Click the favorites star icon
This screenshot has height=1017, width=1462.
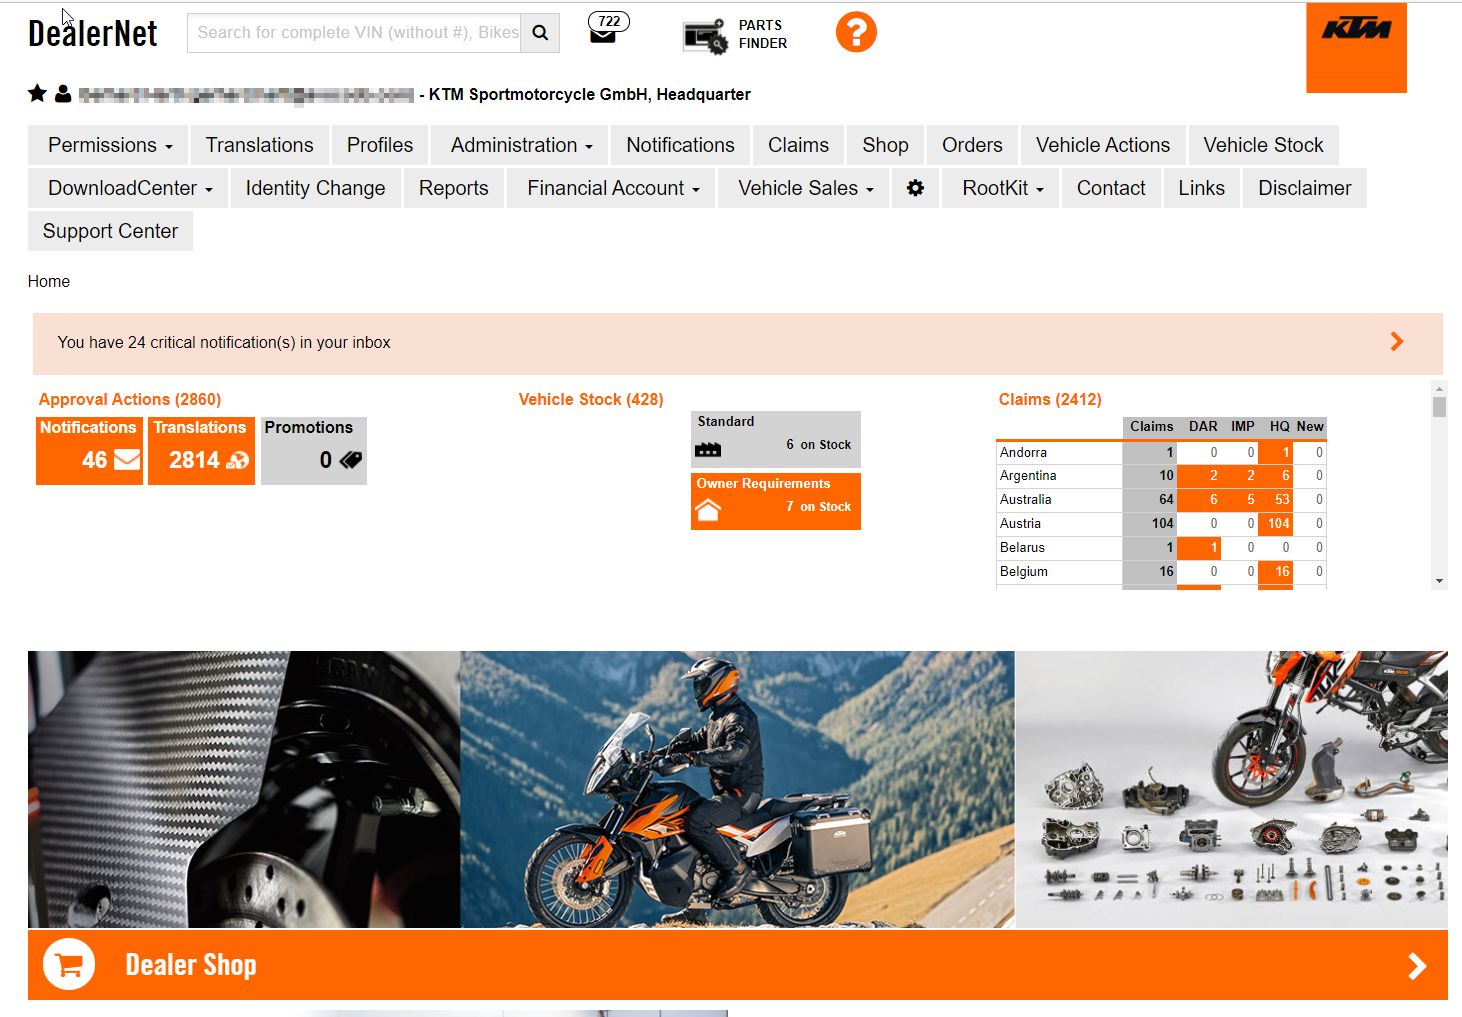click(37, 94)
